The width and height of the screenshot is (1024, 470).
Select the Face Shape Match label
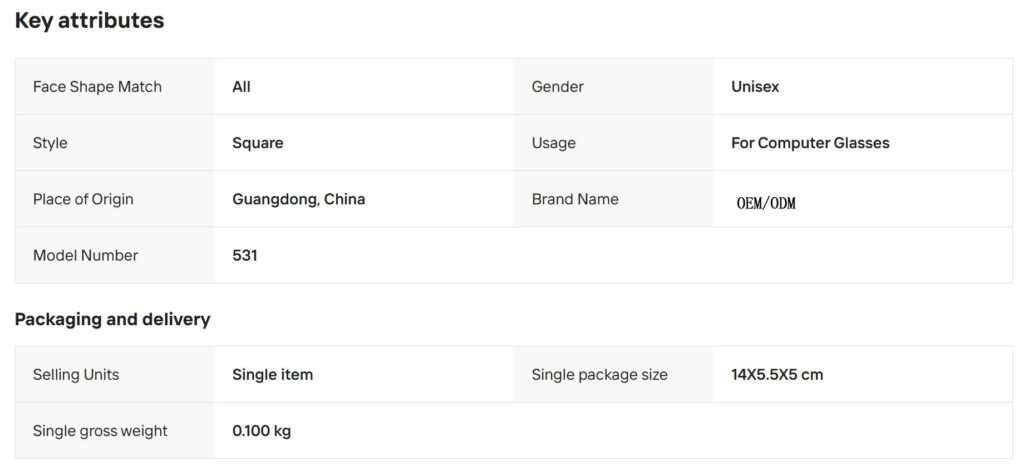tap(97, 87)
